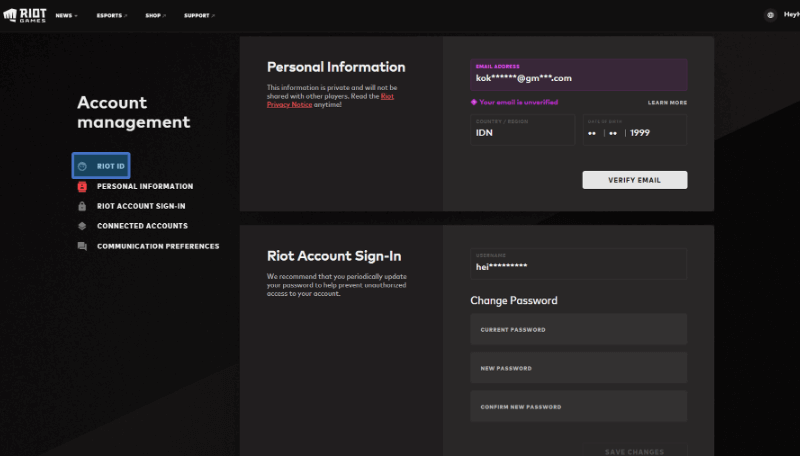Screen dimensions: 800x456
Task: Click the Username field
Action: point(579,264)
